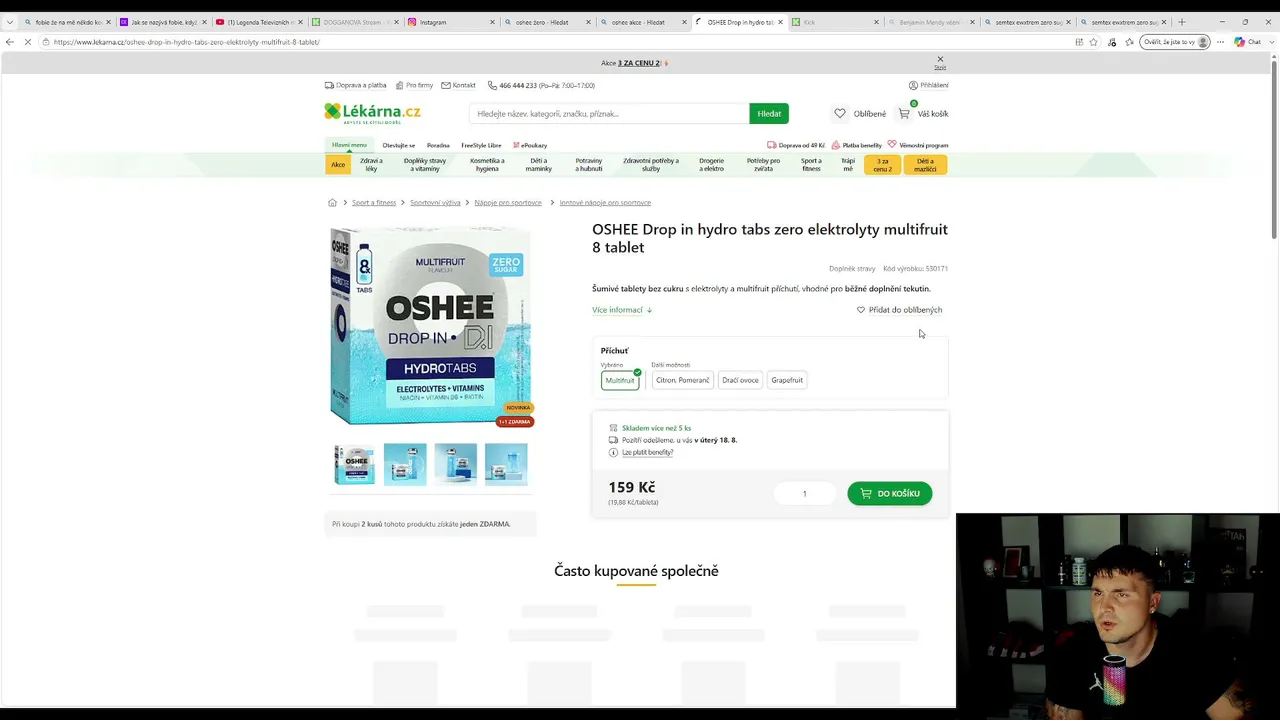Screen dimensions: 1280x720
Task: Open Zdraví a léky category
Action: (x=371, y=165)
